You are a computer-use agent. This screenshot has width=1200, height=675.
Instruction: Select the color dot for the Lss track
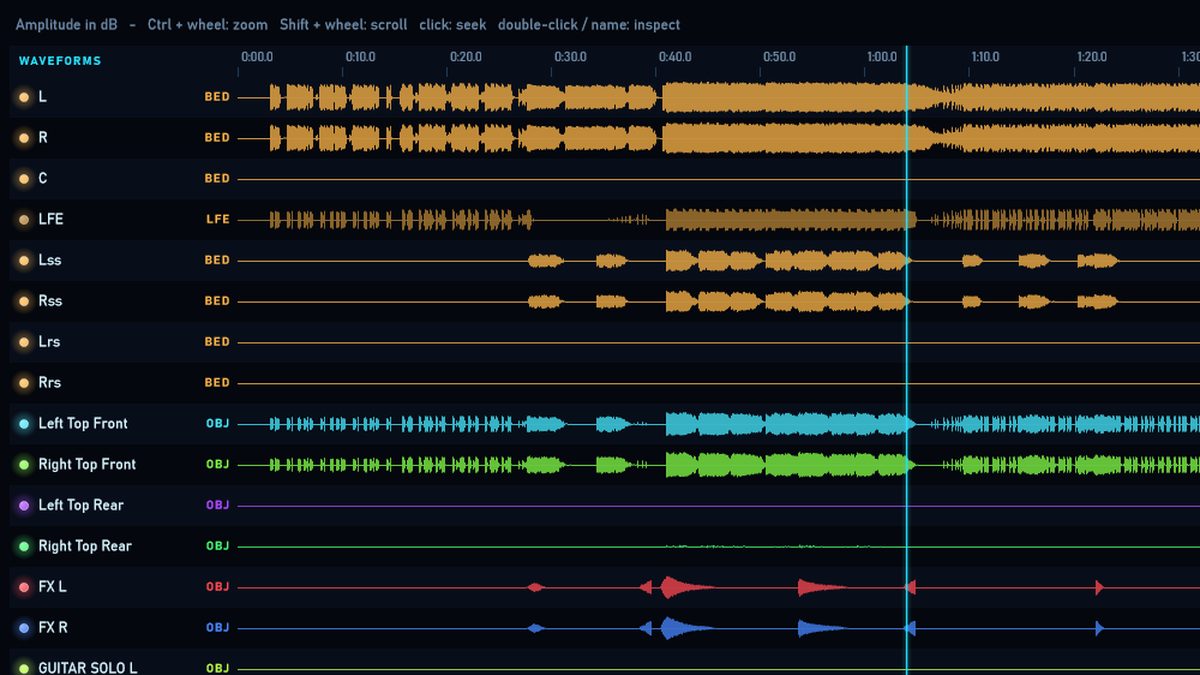click(24, 260)
